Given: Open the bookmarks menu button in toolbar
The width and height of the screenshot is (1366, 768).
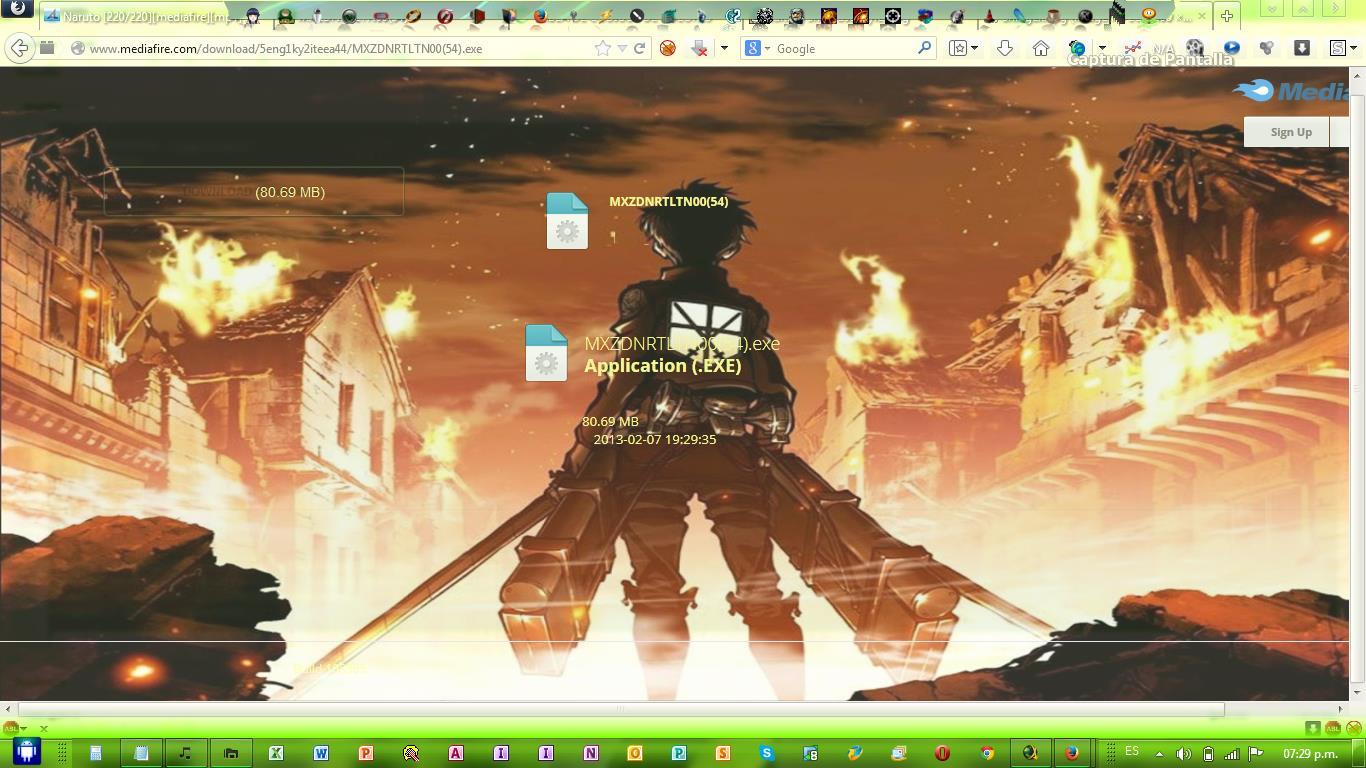Looking at the screenshot, I should (x=962, y=48).
